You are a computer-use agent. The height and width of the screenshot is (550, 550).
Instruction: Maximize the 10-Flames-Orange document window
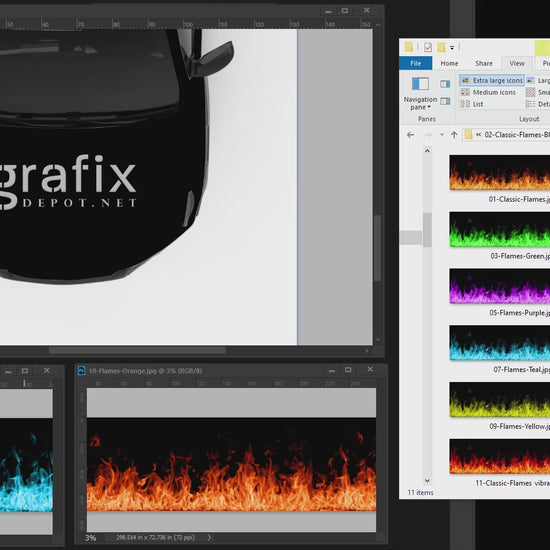coord(348,370)
